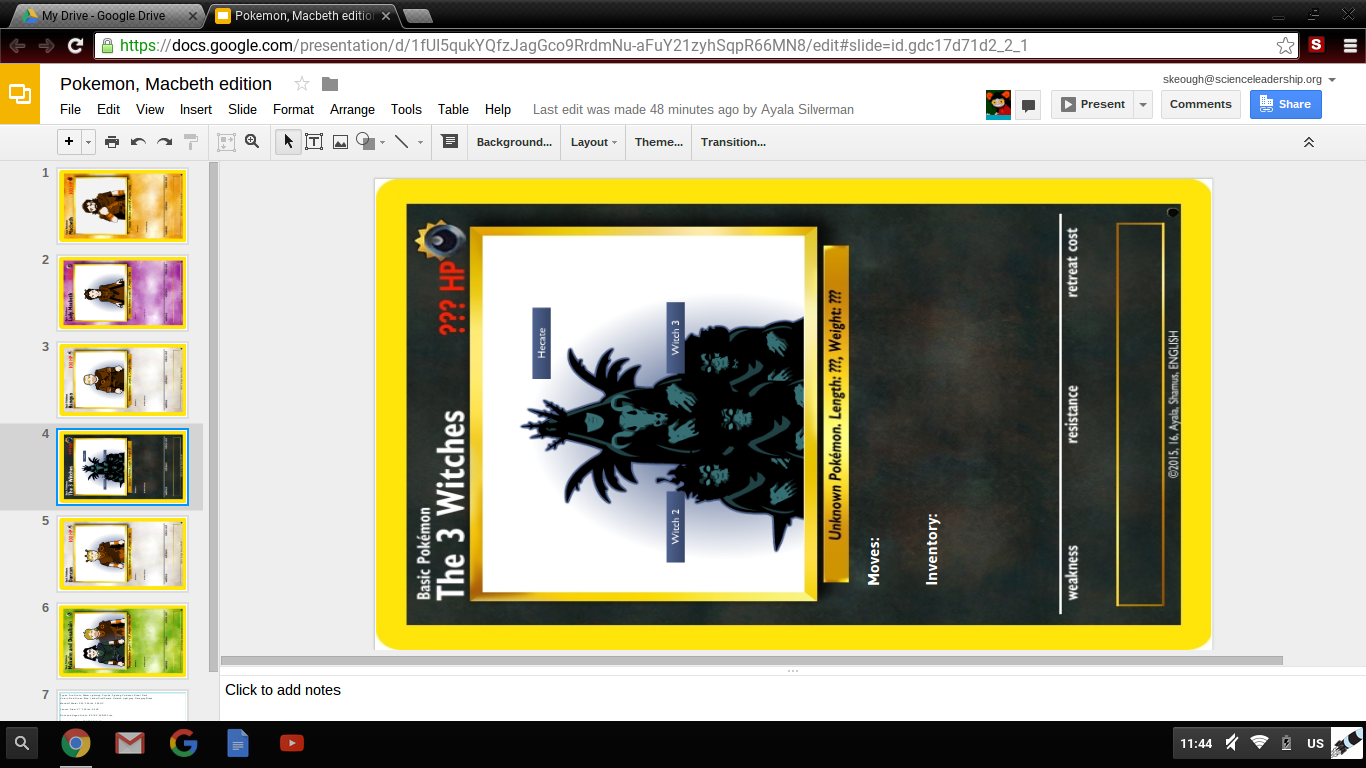Open the Arrange menu
Viewport: 1366px width, 768px height.
click(x=353, y=110)
